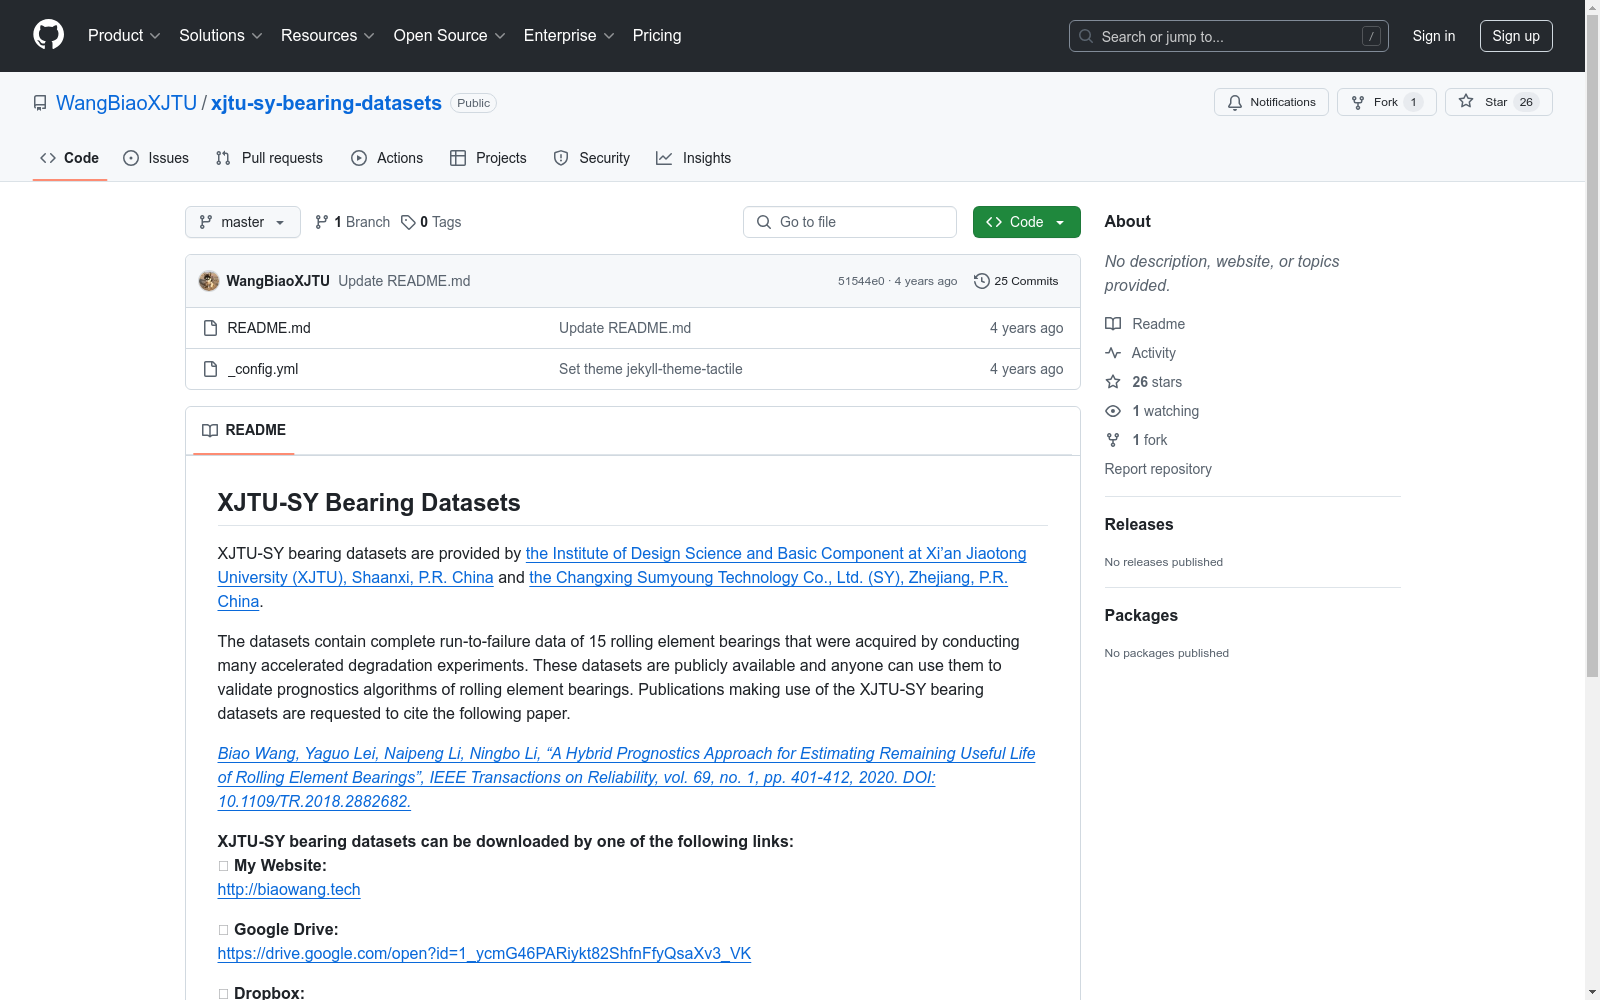Click the magnifier icon in Go to file
Screen dimensions: 1600x1000
pos(764,222)
